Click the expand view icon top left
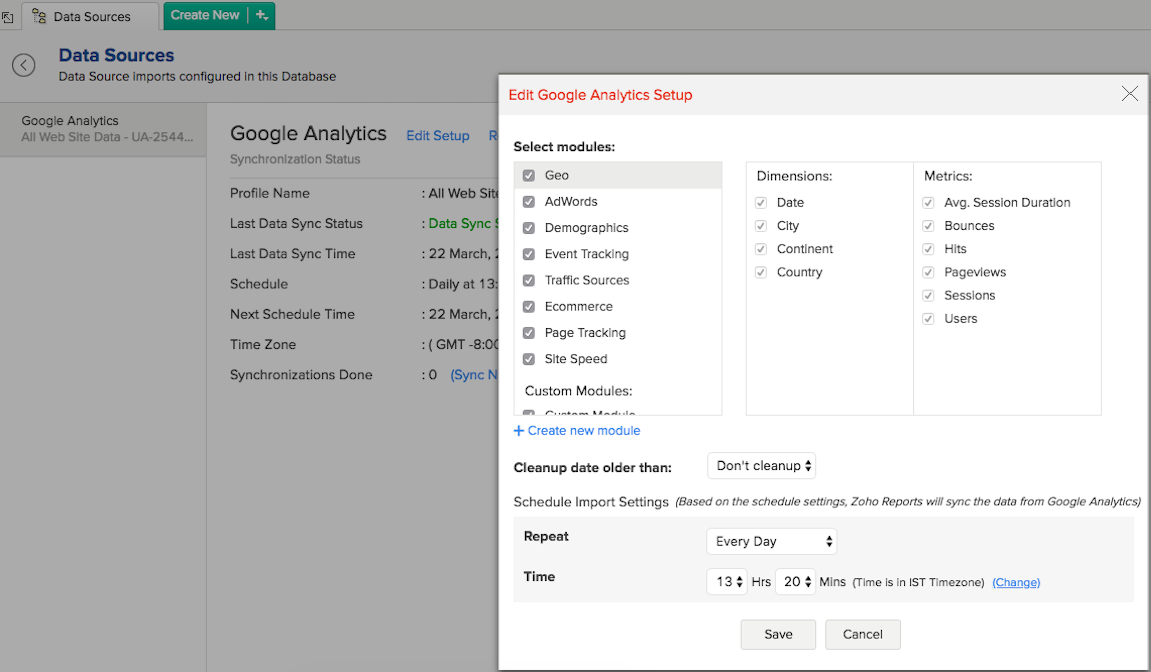 (x=9, y=16)
